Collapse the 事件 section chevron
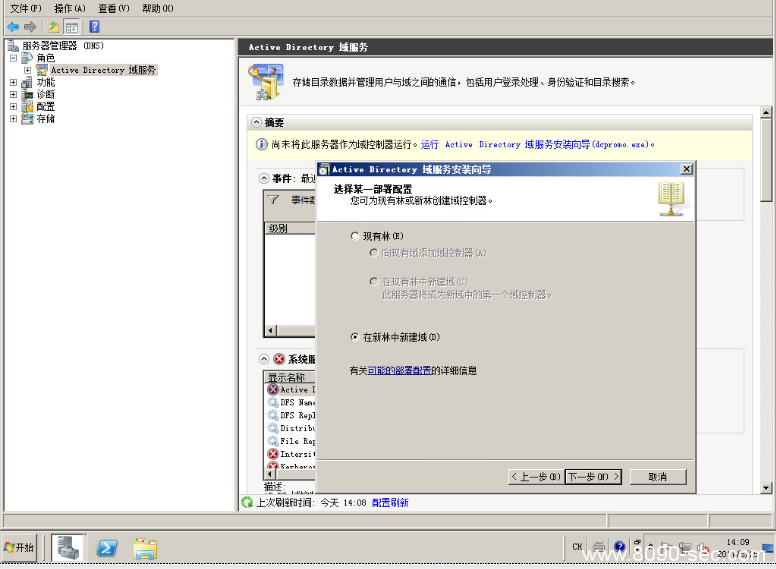The width and height of the screenshot is (776, 569). click(x=264, y=178)
